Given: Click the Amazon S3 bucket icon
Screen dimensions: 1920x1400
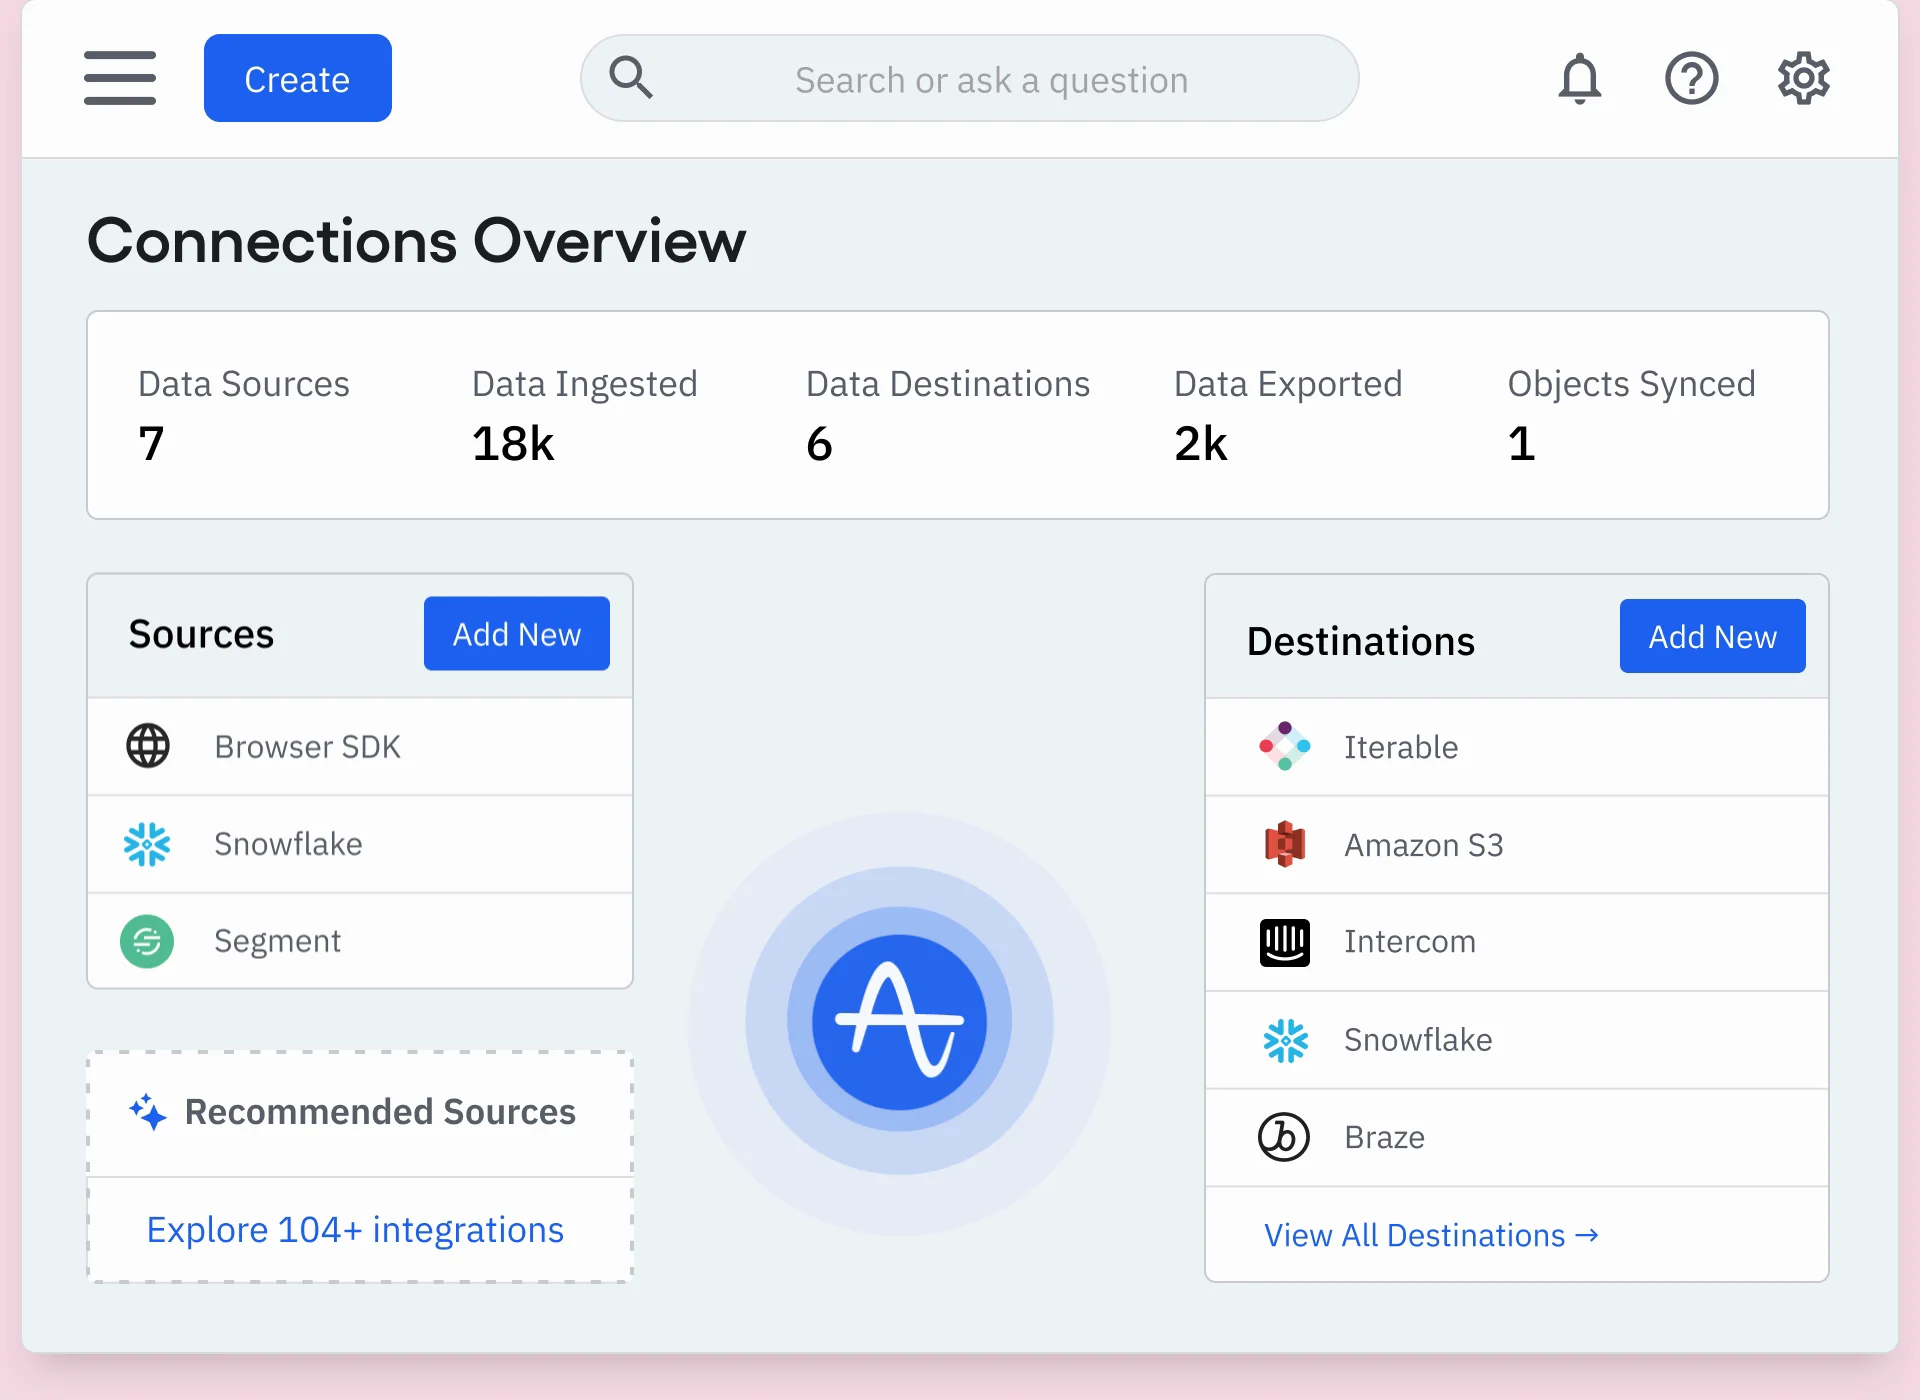Looking at the screenshot, I should pyautogui.click(x=1284, y=845).
